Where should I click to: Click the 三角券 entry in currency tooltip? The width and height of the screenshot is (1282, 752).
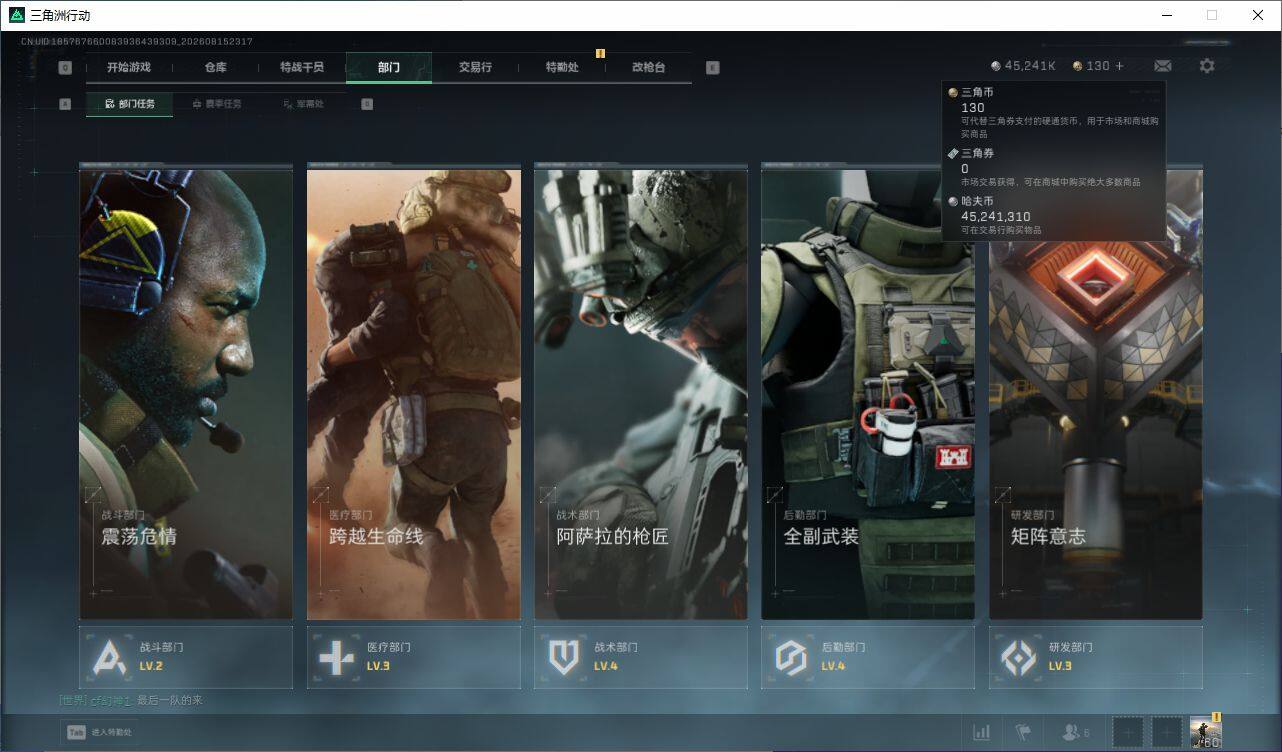[1053, 167]
